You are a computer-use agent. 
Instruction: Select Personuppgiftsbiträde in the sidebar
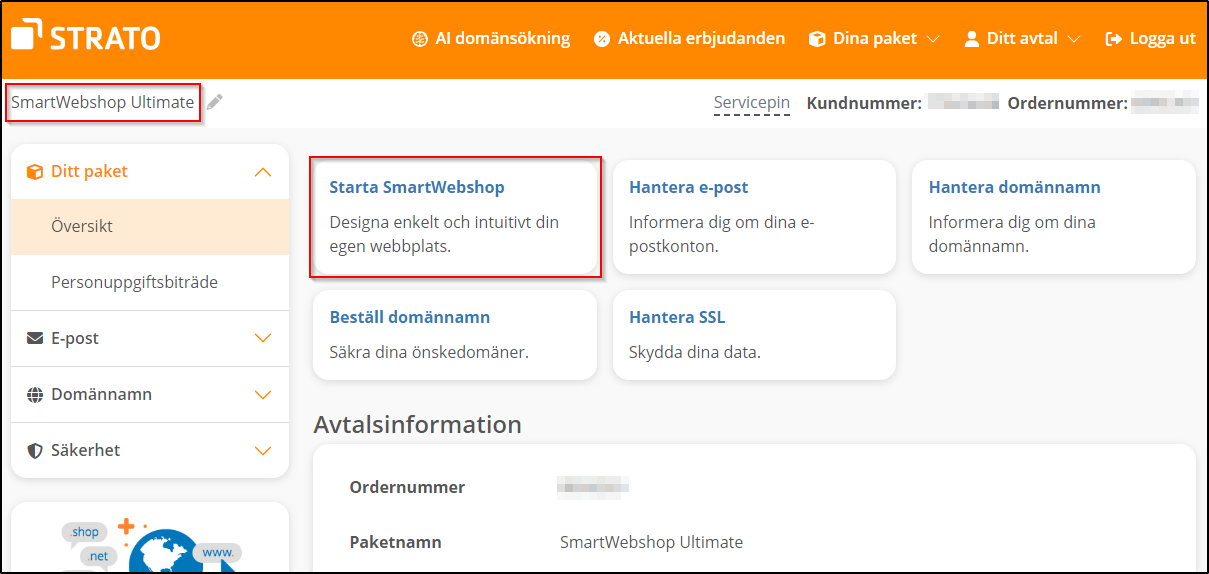(150, 283)
